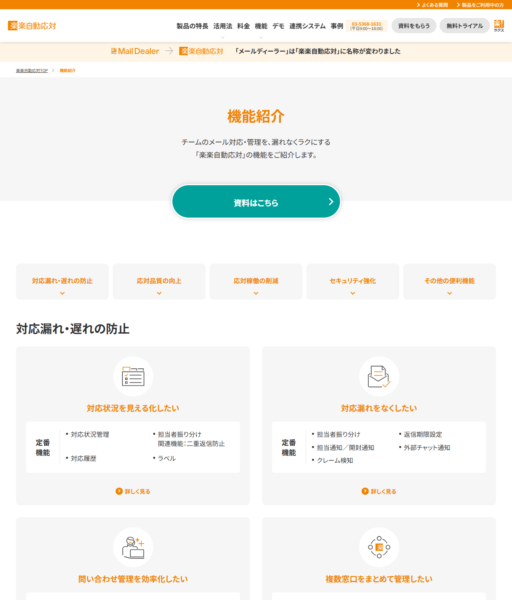Viewport: 512px width, 600px height.
Task: Expand the 活用法 menu chevron
Action: [223, 37]
